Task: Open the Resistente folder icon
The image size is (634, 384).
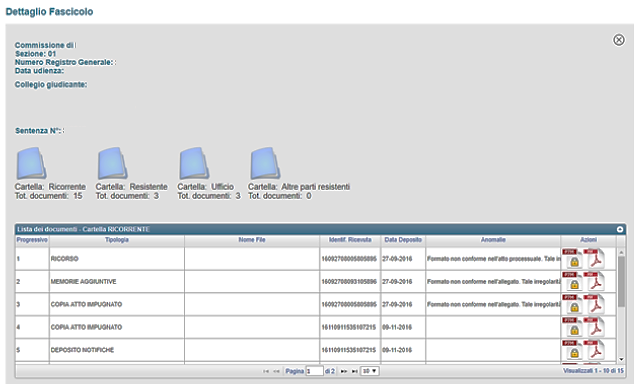Action: 112,163
